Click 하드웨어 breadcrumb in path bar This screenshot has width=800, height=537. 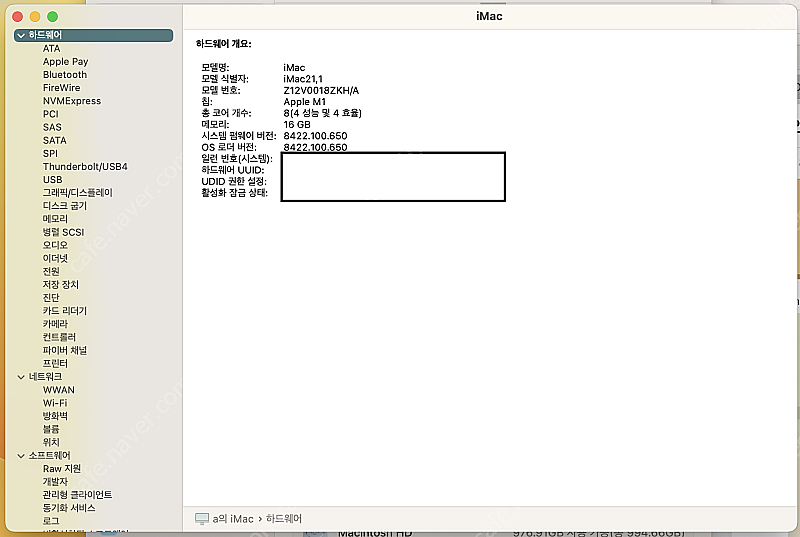(284, 519)
